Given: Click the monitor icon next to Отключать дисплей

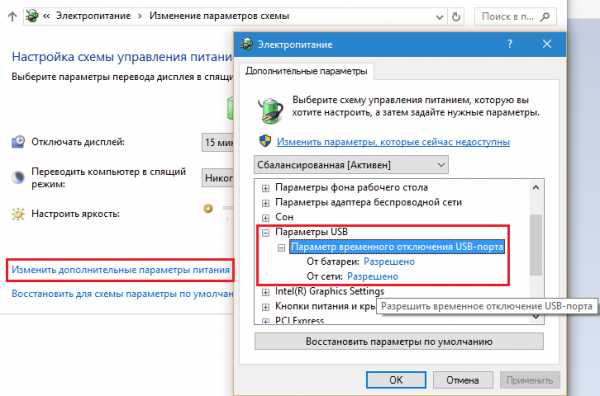Looking at the screenshot, I should point(18,142).
